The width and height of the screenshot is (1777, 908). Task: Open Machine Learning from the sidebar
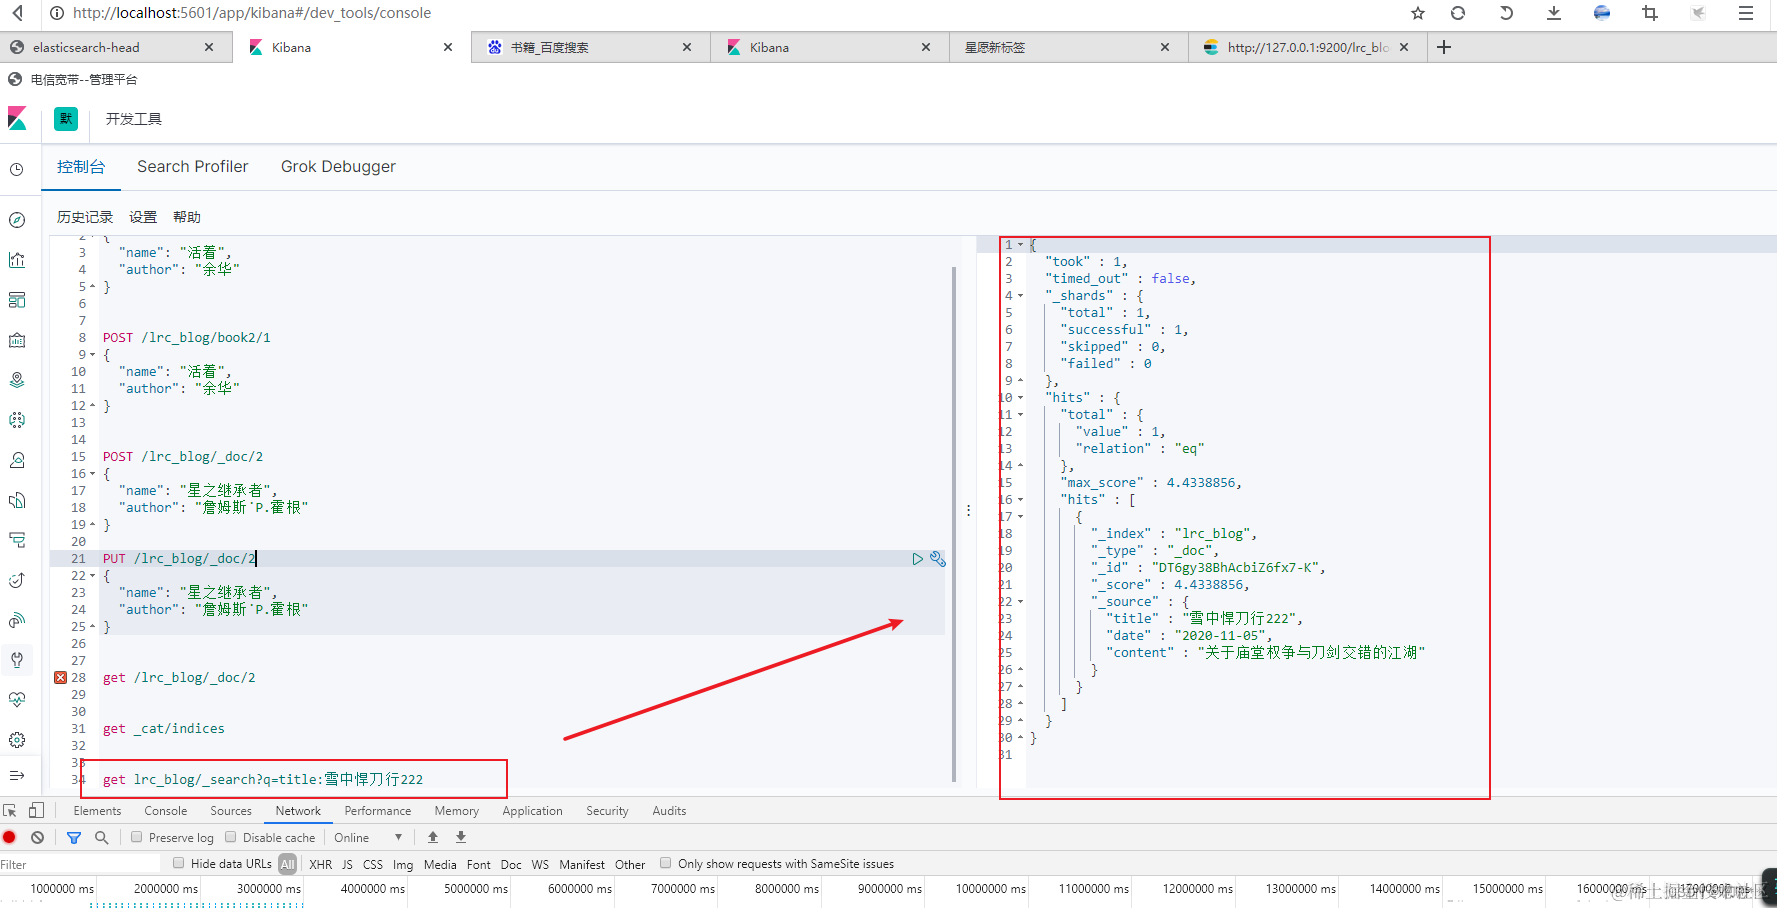(17, 420)
